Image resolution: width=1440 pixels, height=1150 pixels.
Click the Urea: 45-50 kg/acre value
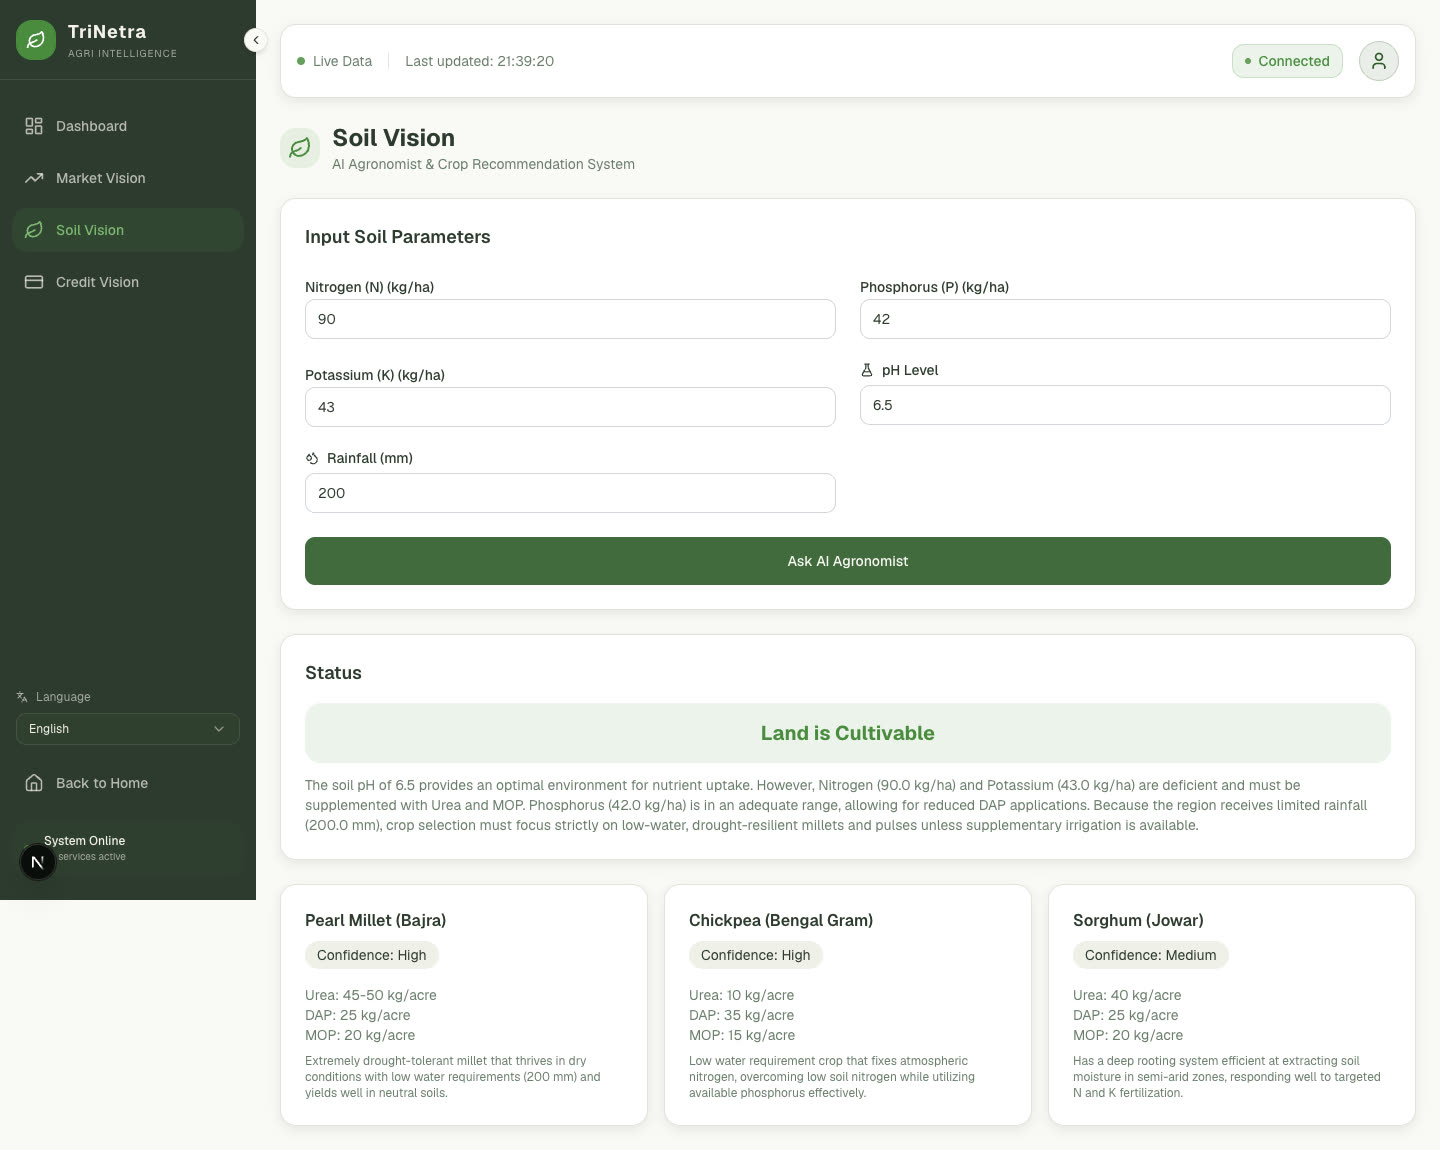(x=371, y=995)
